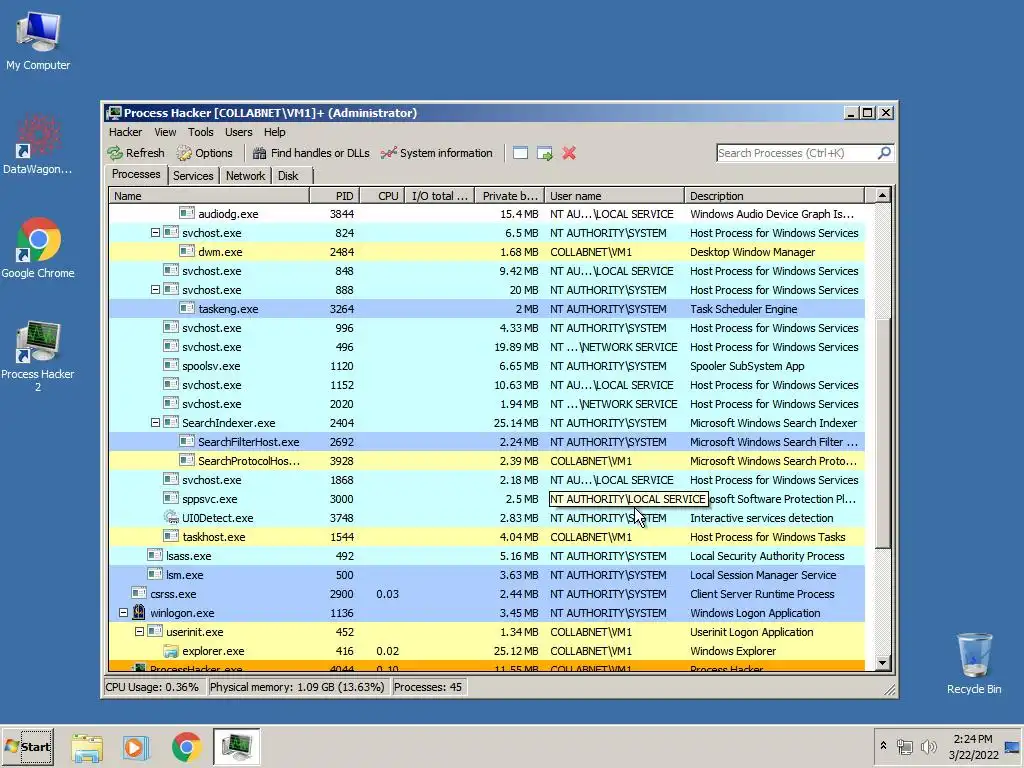This screenshot has height=768, width=1024.
Task: Click the process list scroll up arrow
Action: [882, 195]
